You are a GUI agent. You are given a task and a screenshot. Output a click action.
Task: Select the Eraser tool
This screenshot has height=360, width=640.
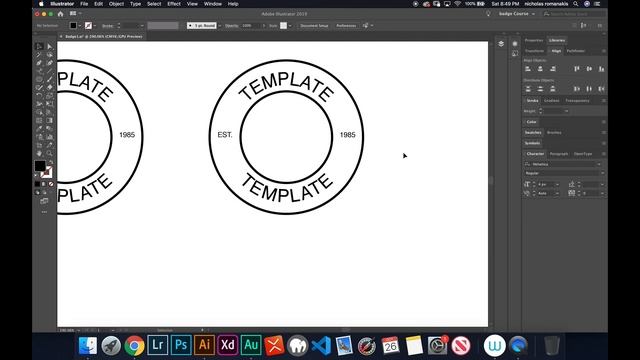[49, 87]
